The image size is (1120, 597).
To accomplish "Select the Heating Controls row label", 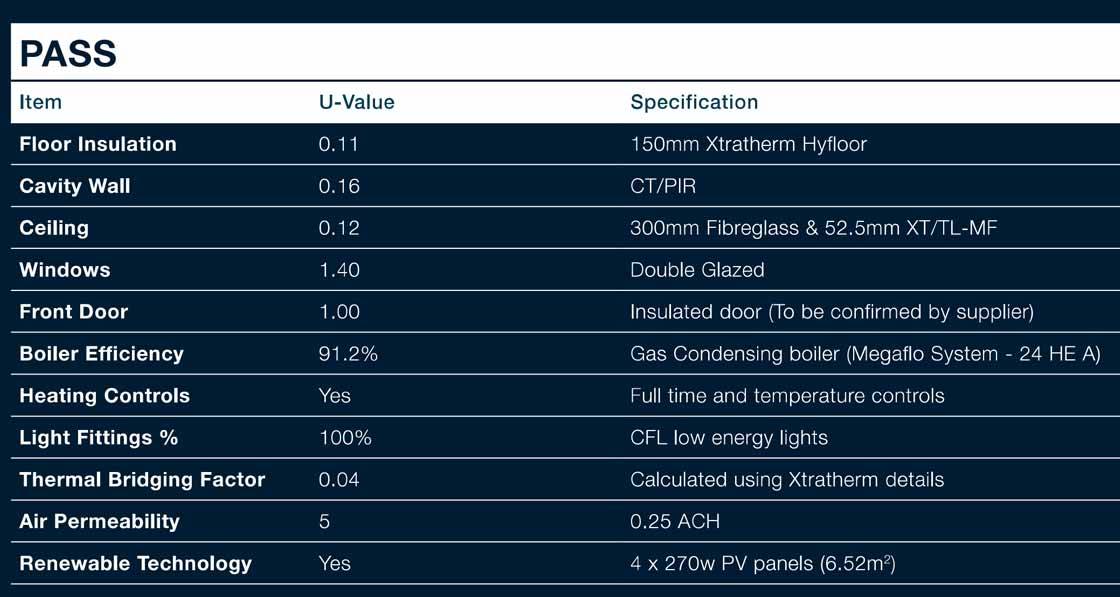I will coord(104,396).
